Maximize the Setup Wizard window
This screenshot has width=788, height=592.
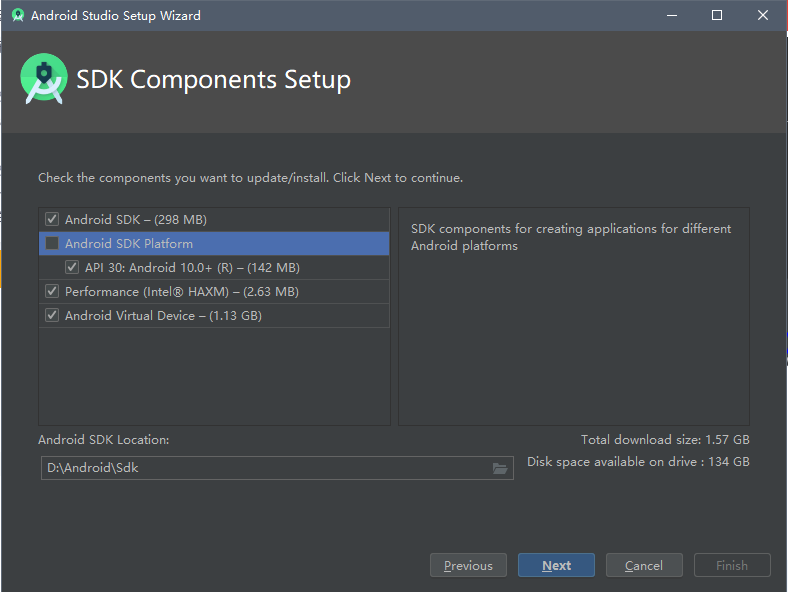(717, 16)
